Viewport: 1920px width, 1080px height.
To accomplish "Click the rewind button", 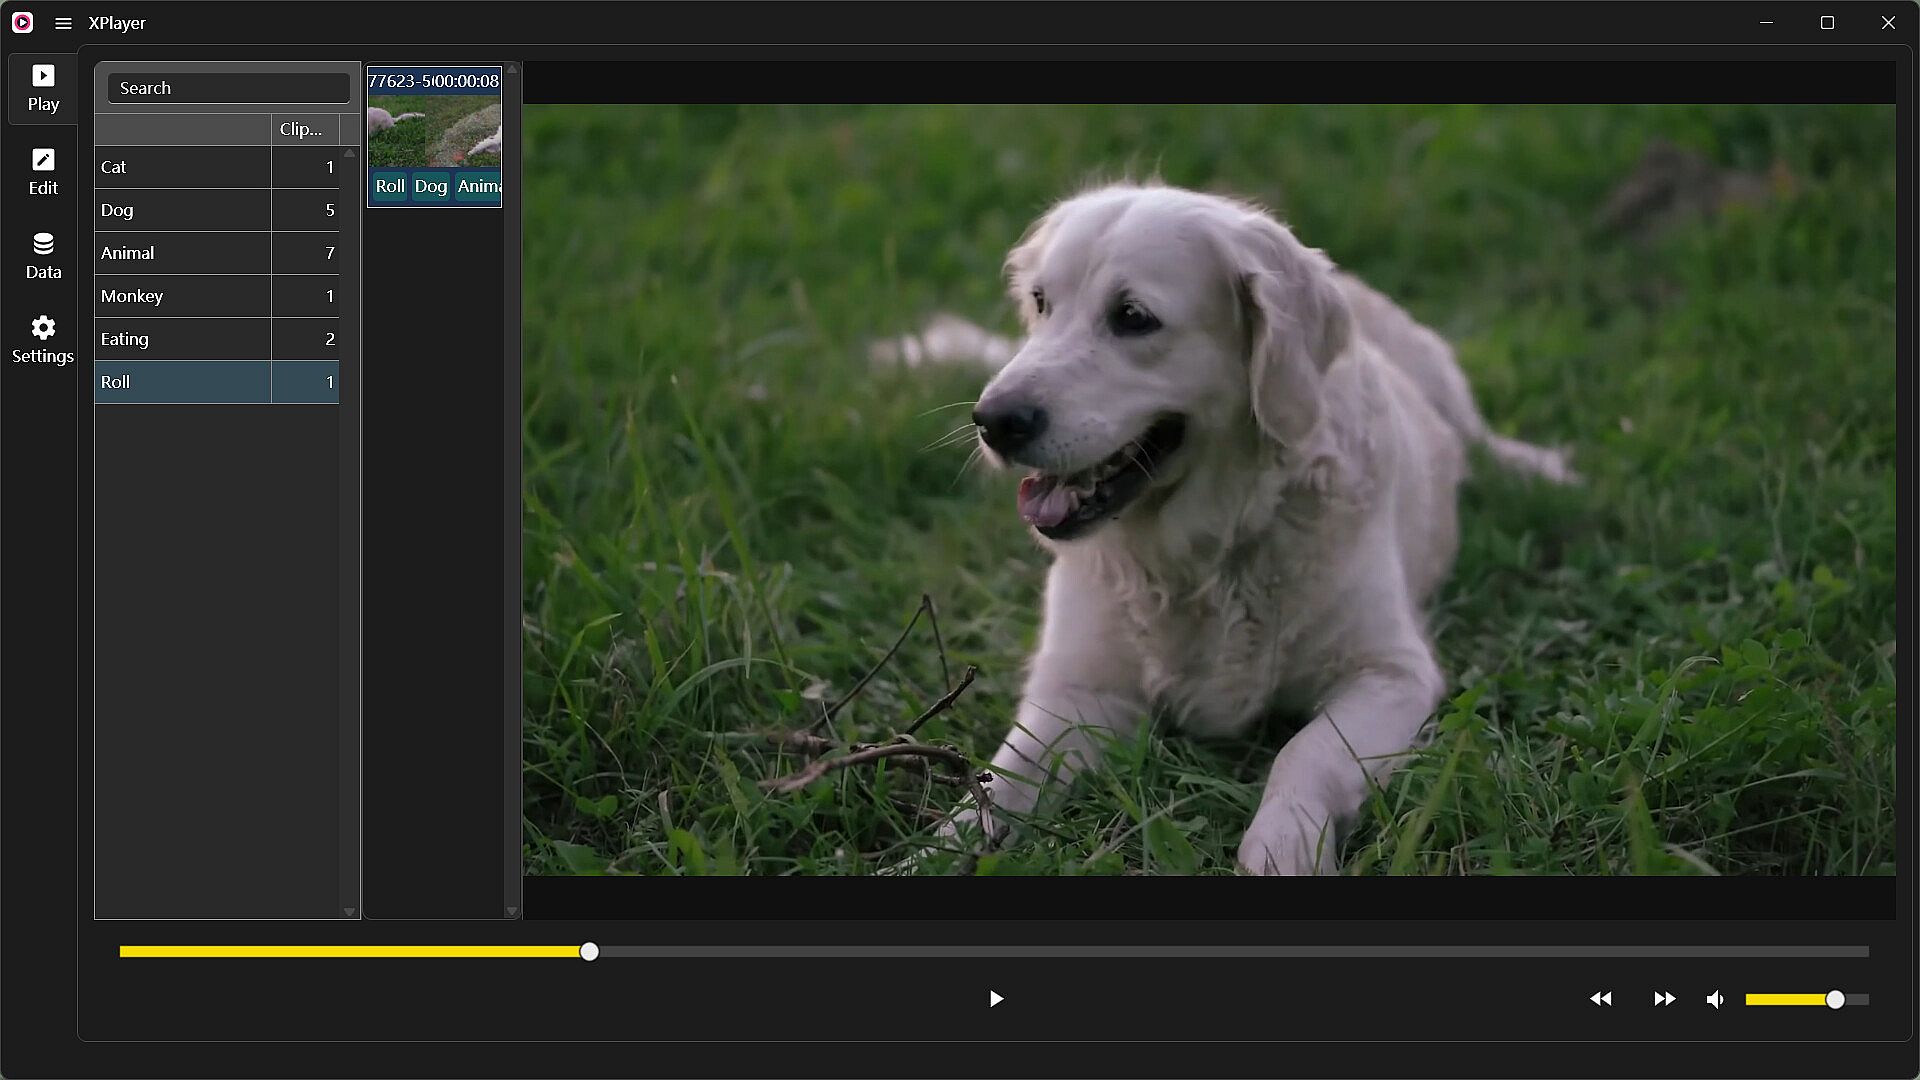I will pos(1601,999).
